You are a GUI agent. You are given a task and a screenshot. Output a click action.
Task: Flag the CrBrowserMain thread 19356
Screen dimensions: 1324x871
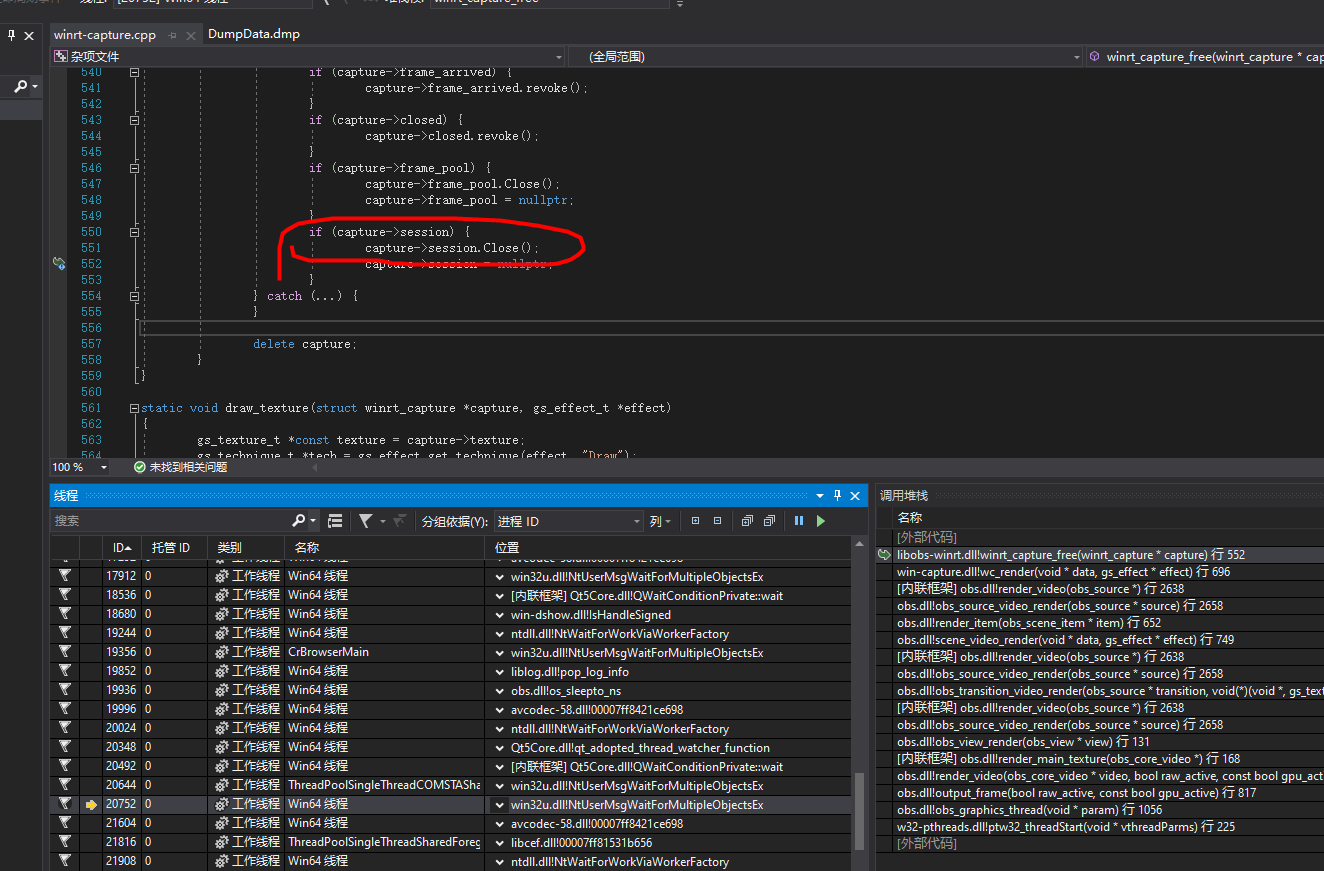tap(65, 651)
